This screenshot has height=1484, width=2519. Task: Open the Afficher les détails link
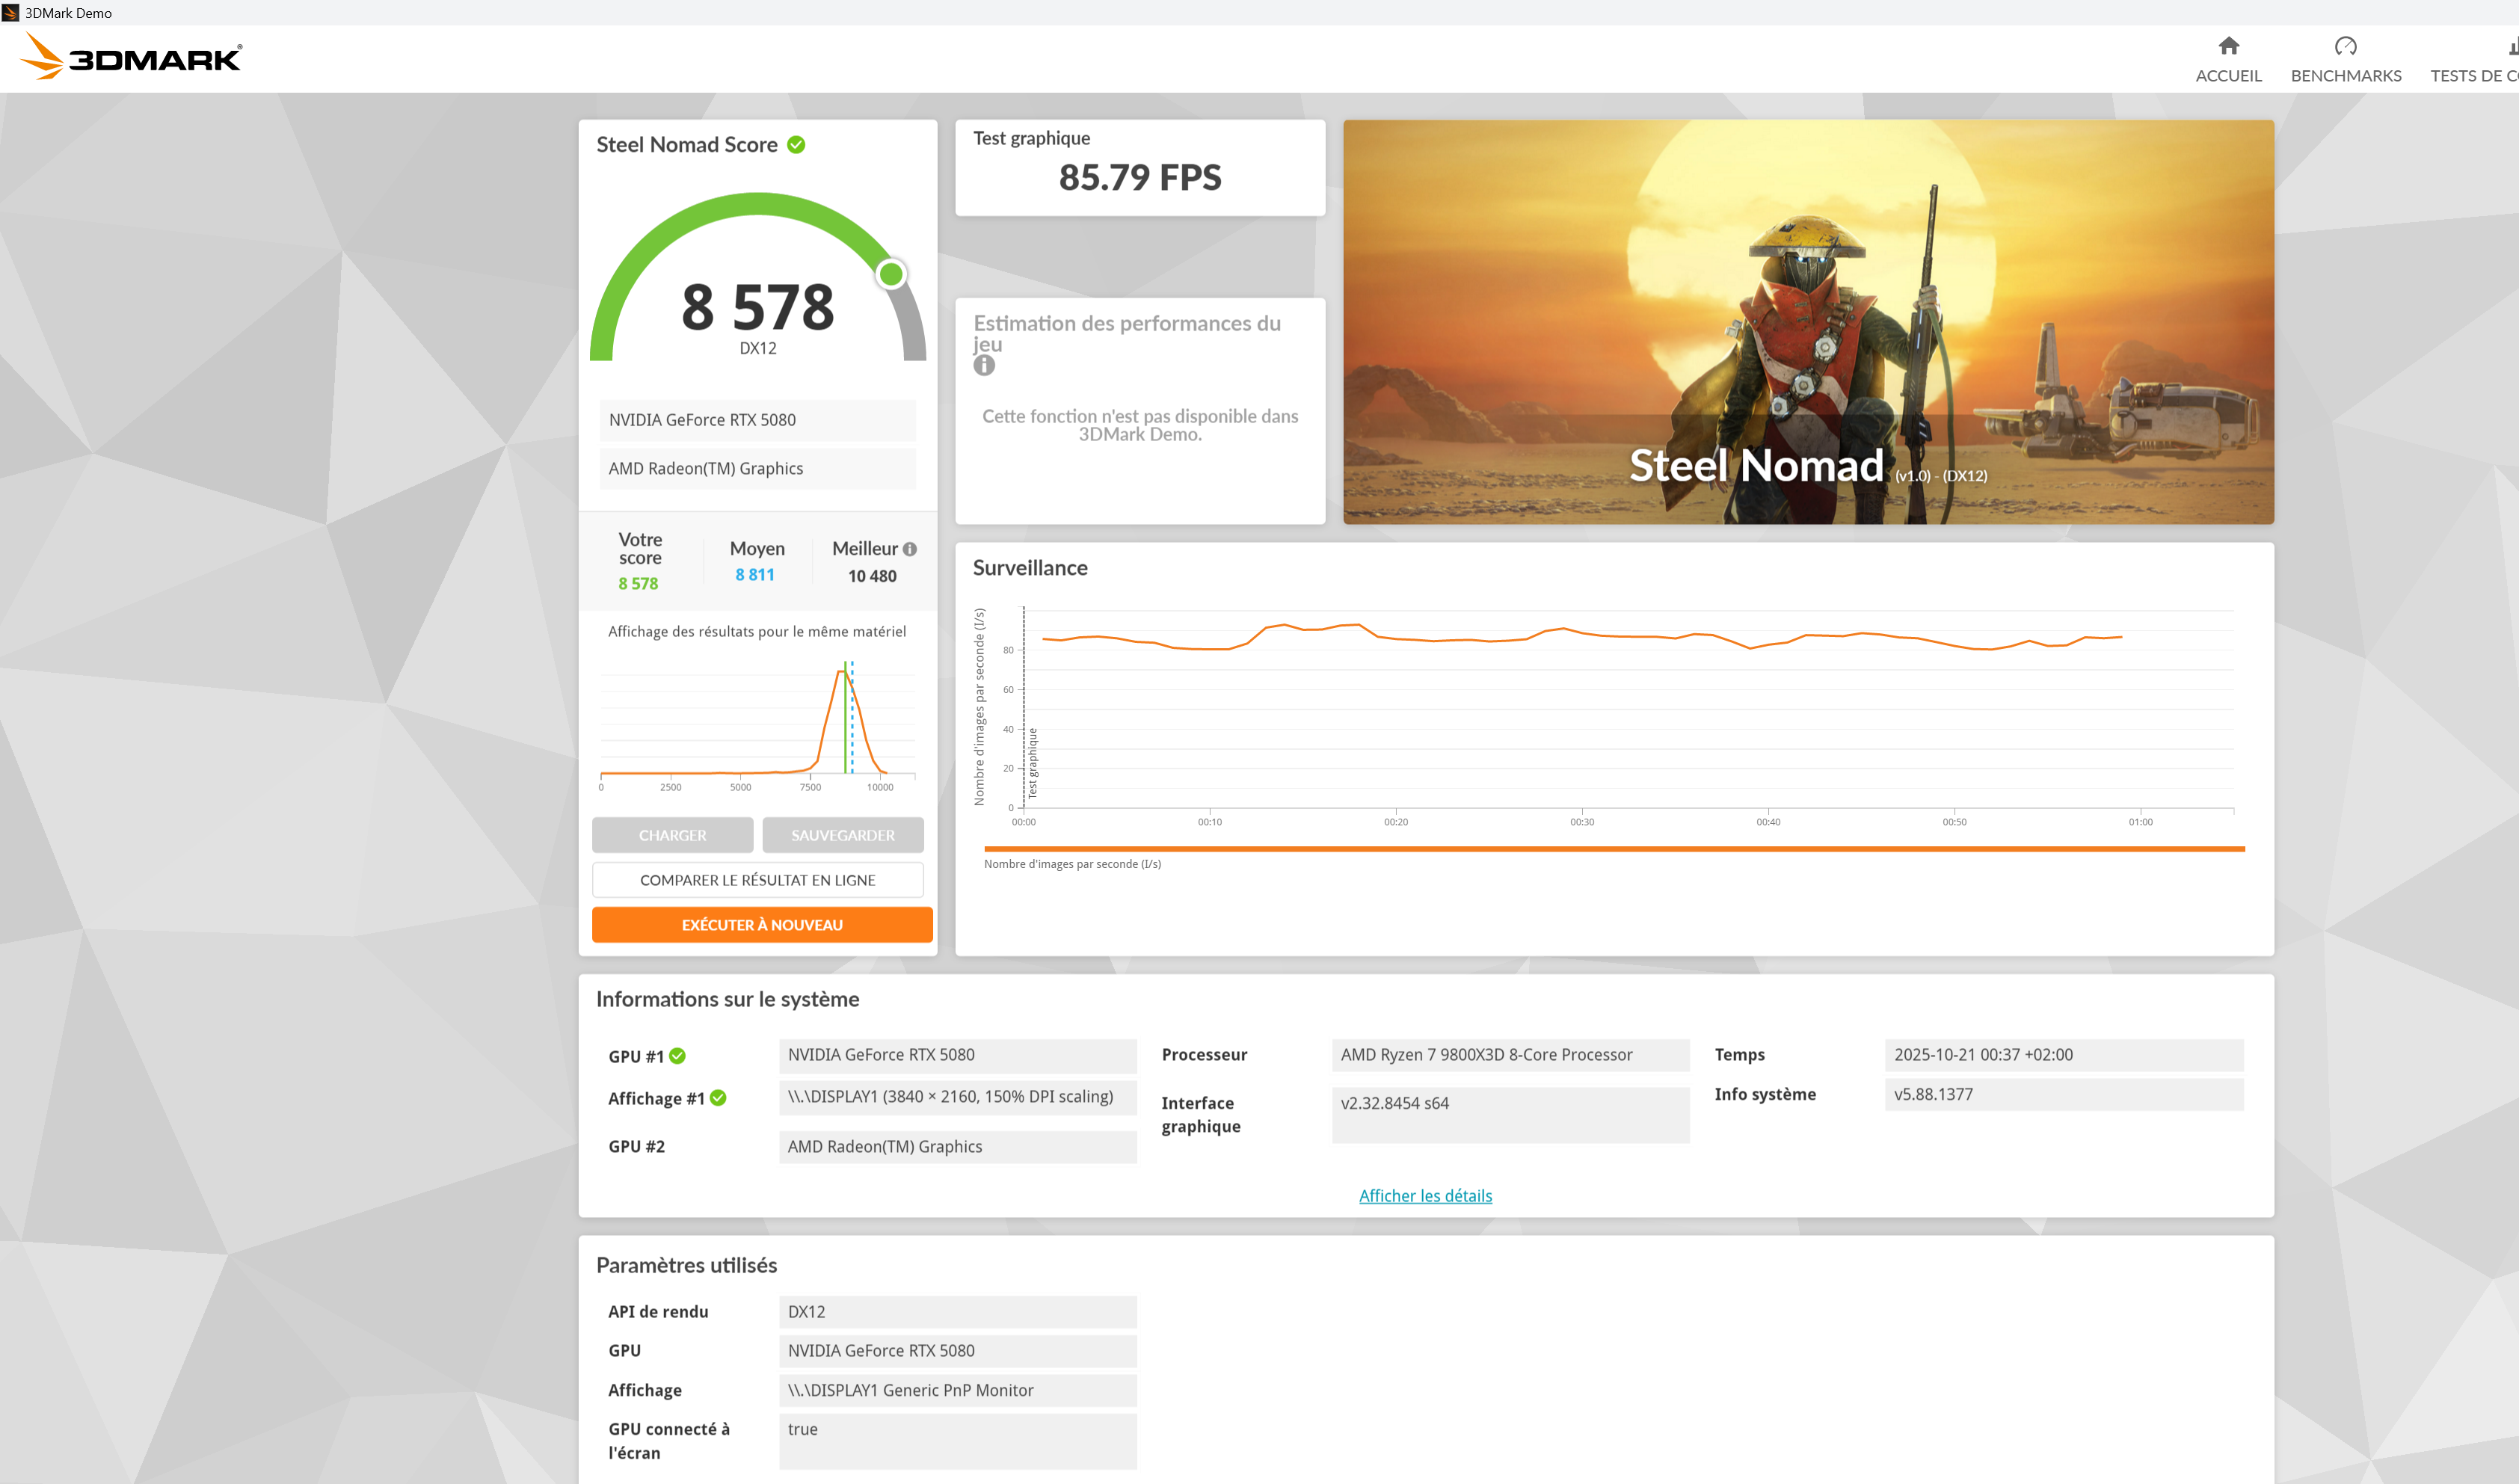click(1424, 1196)
